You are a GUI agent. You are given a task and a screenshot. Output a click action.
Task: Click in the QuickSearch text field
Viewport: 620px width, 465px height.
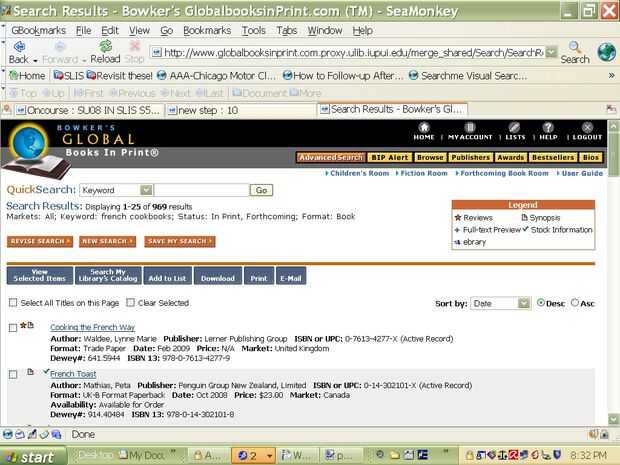click(x=201, y=190)
